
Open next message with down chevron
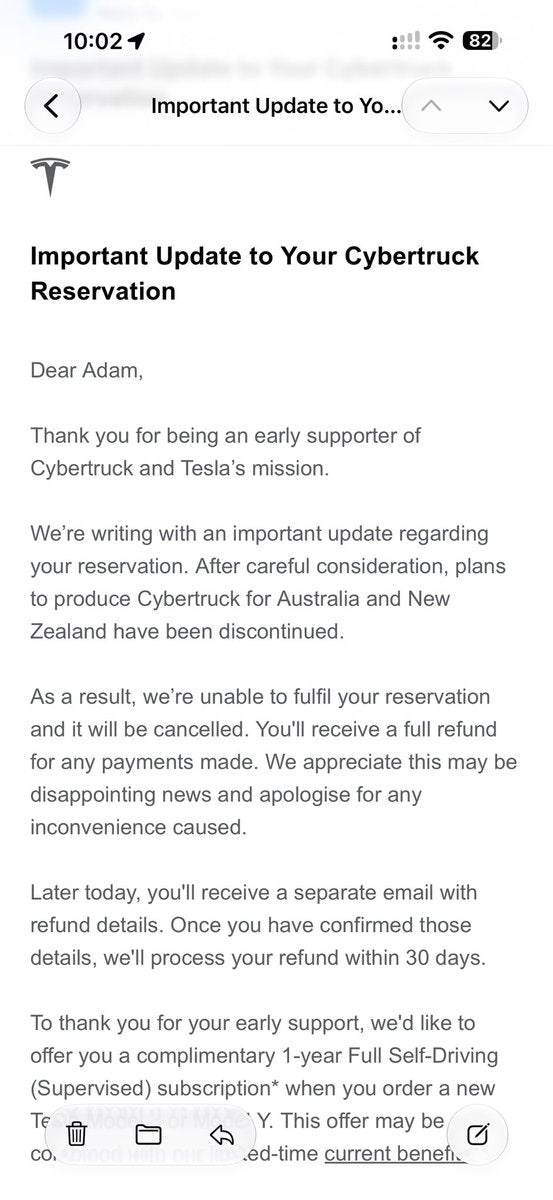499,105
